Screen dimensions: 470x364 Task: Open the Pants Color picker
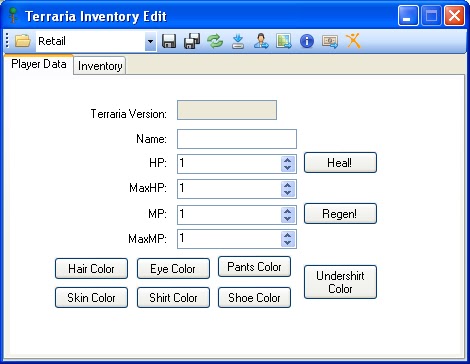point(254,267)
